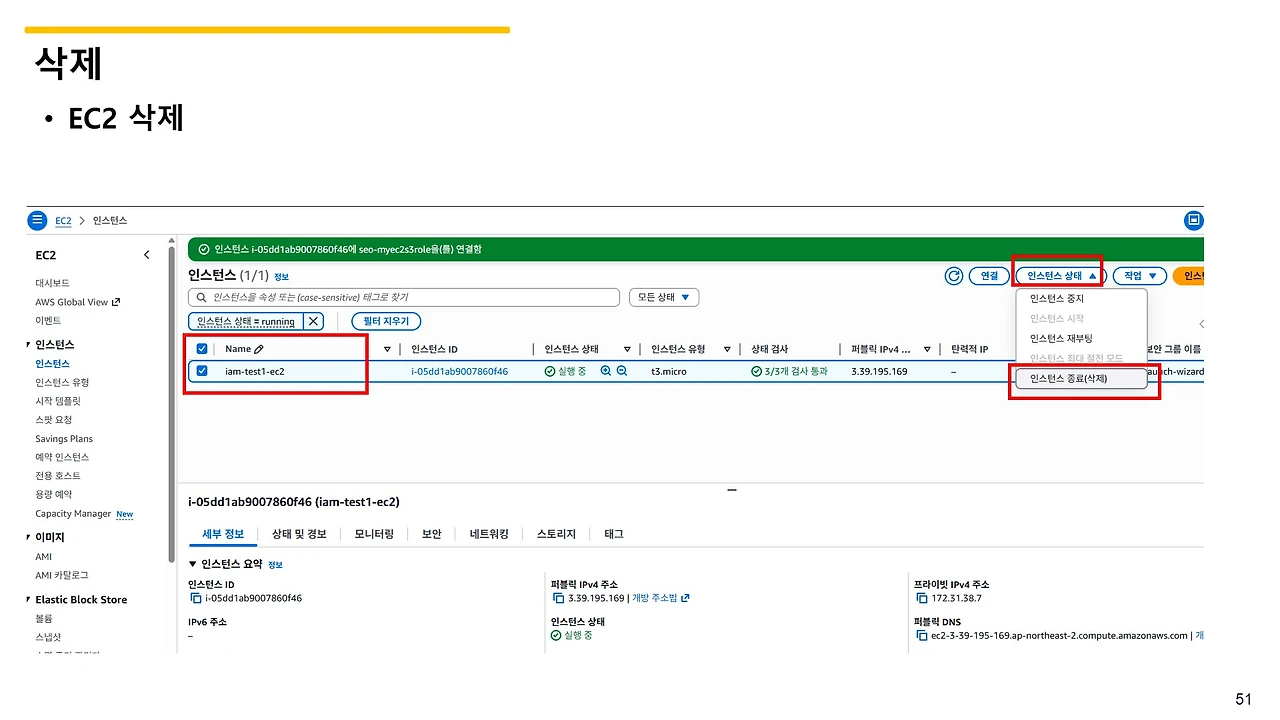The image size is (1280, 720).
Task: Click the 3/3개 검사 통과 status check cell
Action: (790, 371)
